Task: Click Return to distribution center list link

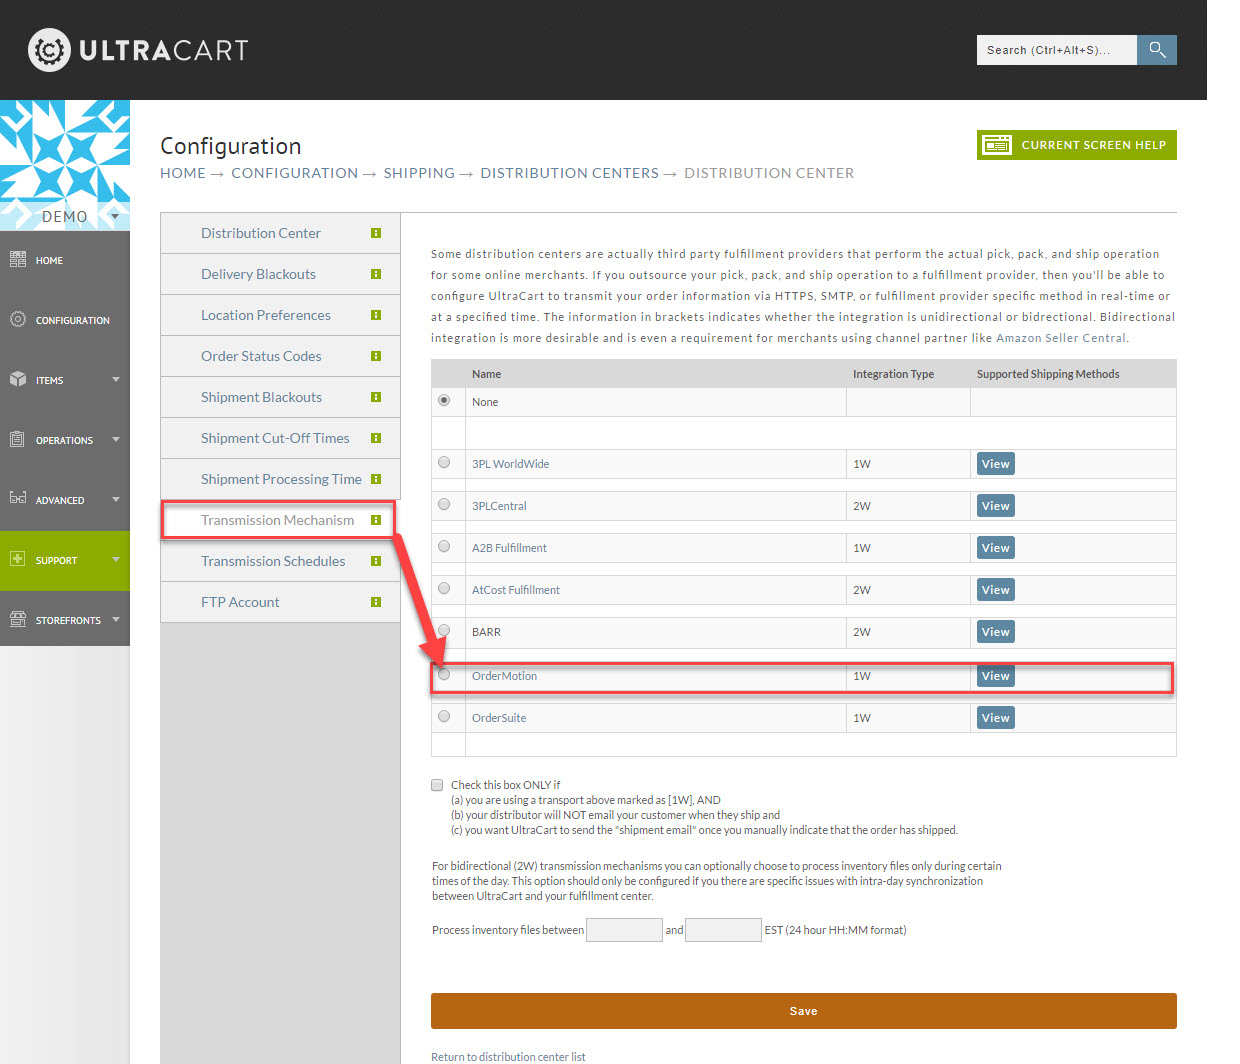Action: [508, 1057]
